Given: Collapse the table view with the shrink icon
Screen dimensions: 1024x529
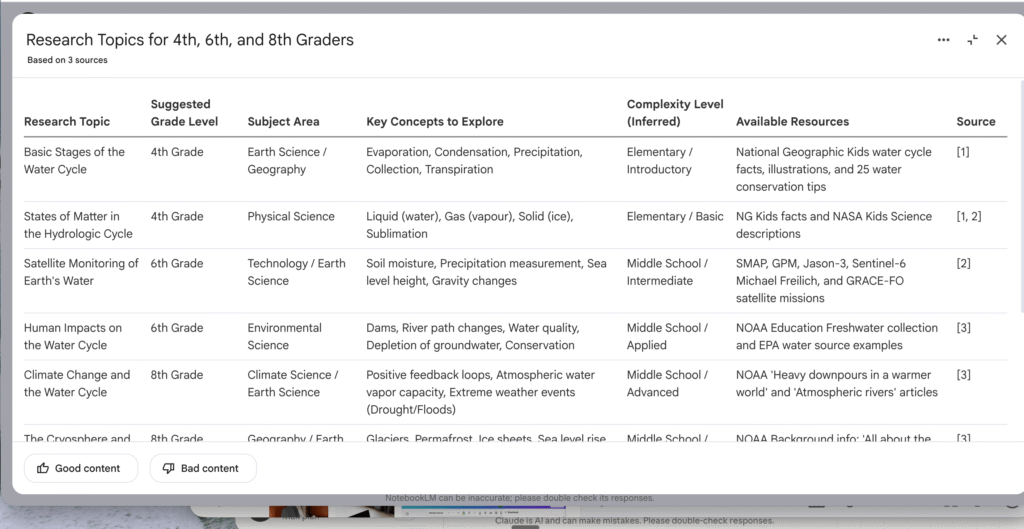Looking at the screenshot, I should pos(972,40).
